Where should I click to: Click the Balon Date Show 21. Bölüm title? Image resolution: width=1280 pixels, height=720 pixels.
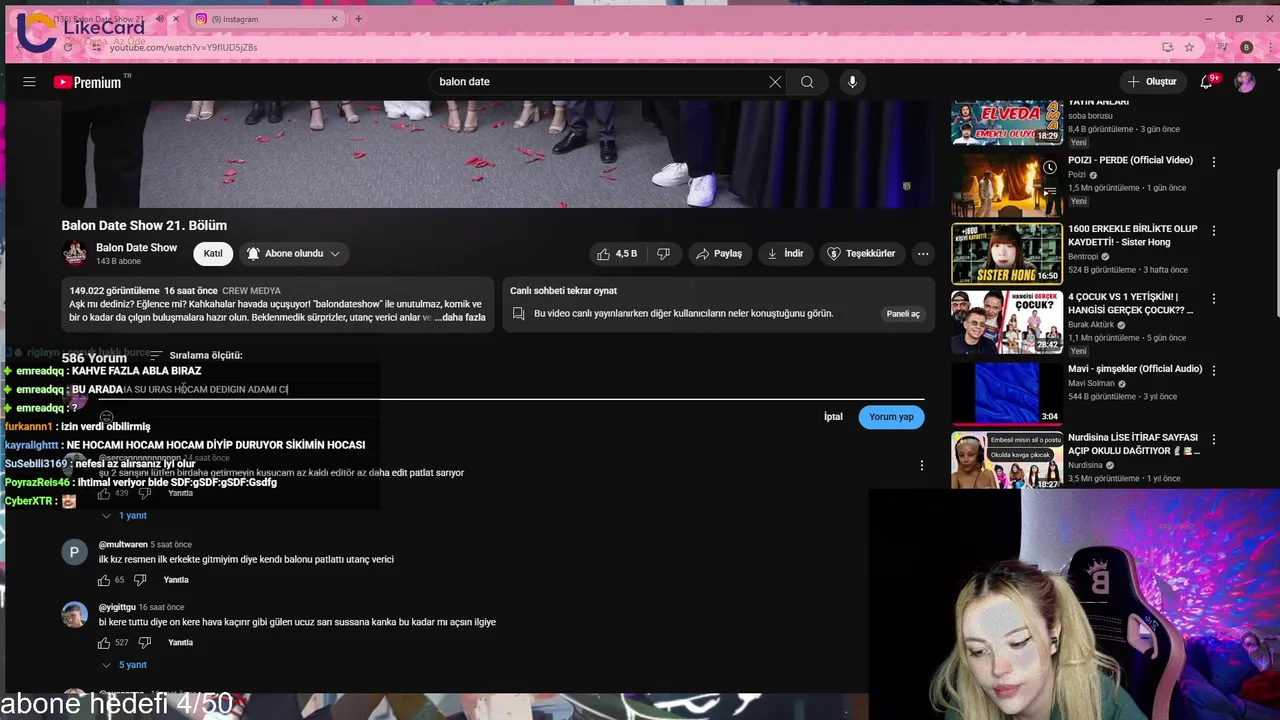pyautogui.click(x=144, y=226)
